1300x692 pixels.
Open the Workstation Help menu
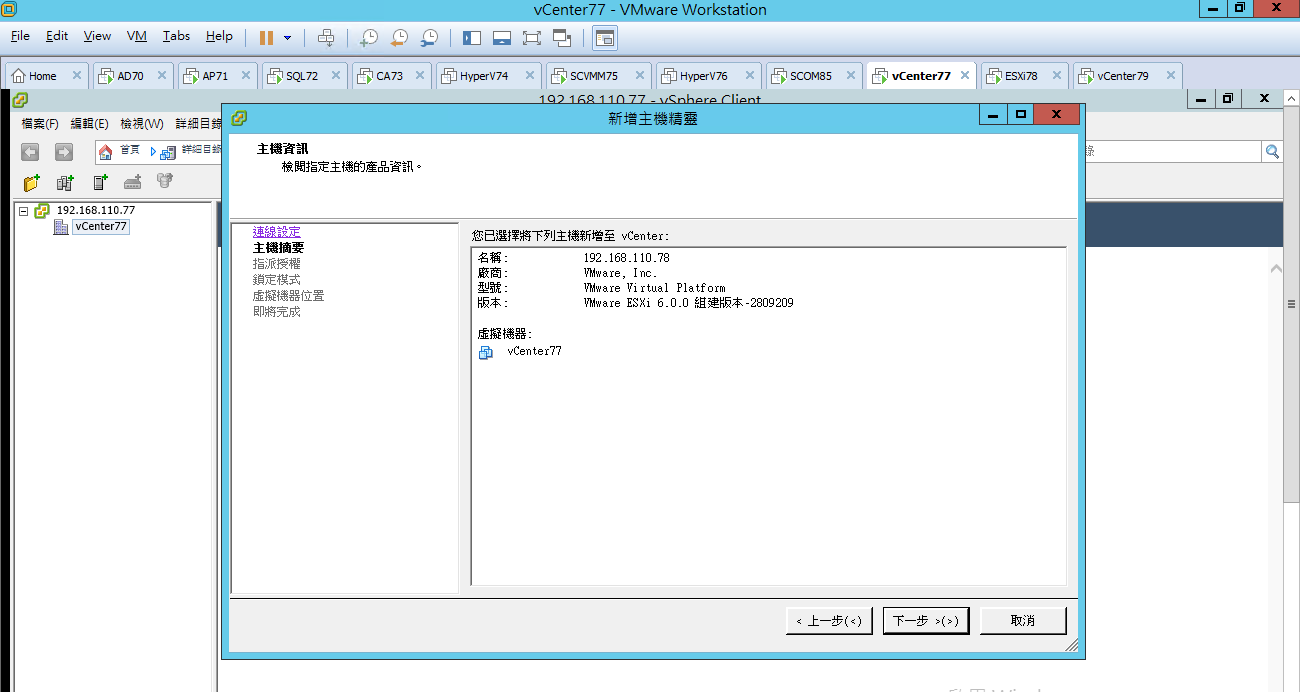click(x=219, y=36)
